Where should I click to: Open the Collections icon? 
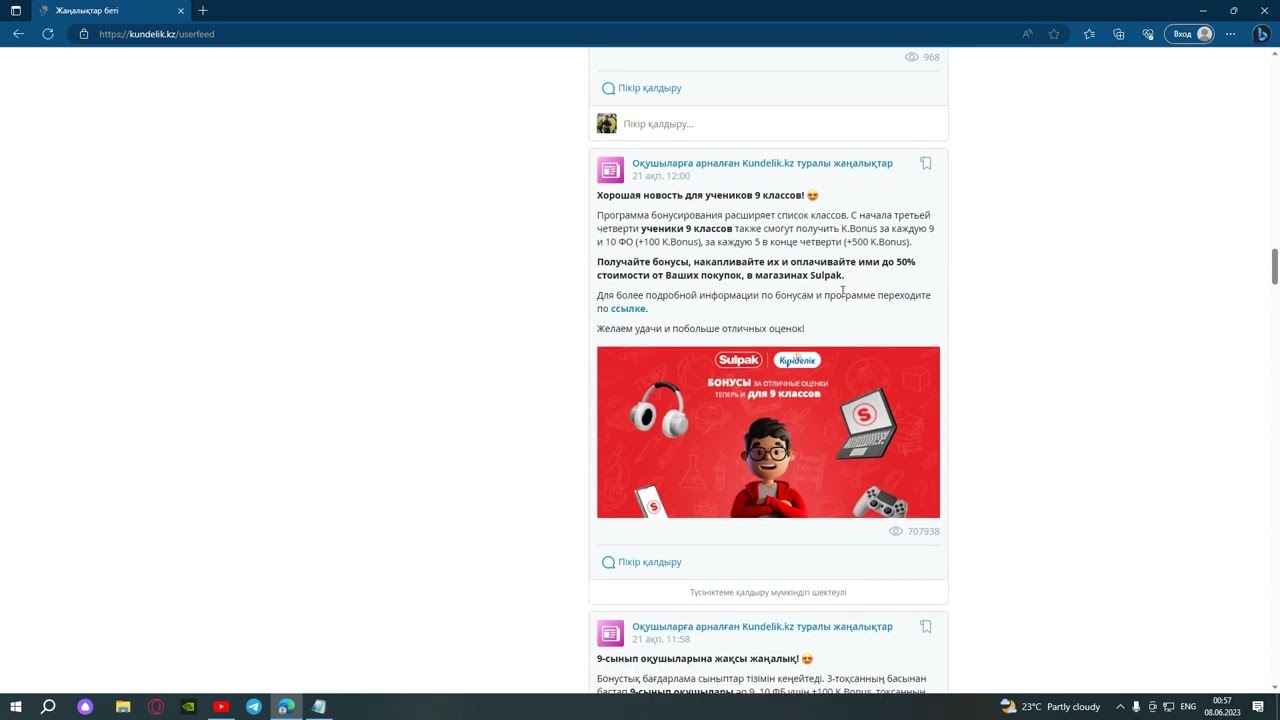(1118, 34)
